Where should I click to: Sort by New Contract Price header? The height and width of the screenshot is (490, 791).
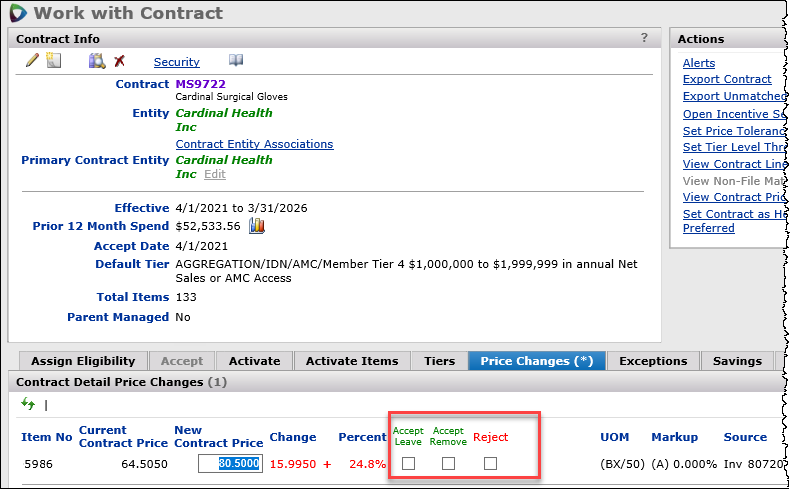[x=218, y=437]
